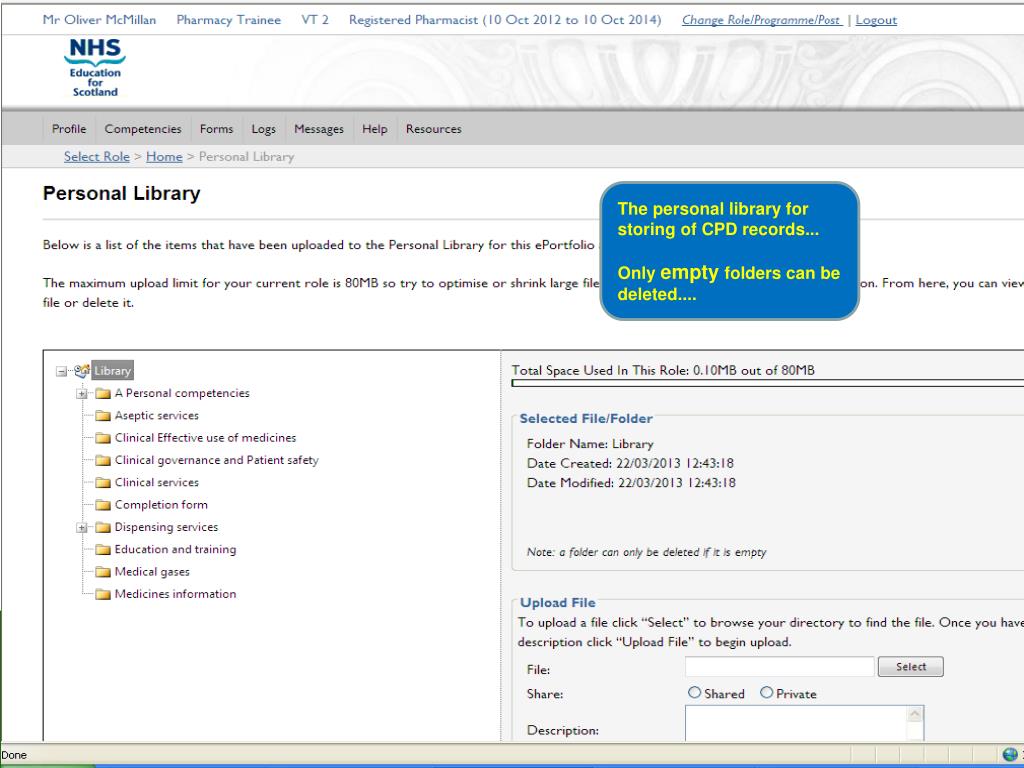Click the Mr Oliver McMillan user name
This screenshot has height=768, width=1024.
pyautogui.click(x=99, y=20)
